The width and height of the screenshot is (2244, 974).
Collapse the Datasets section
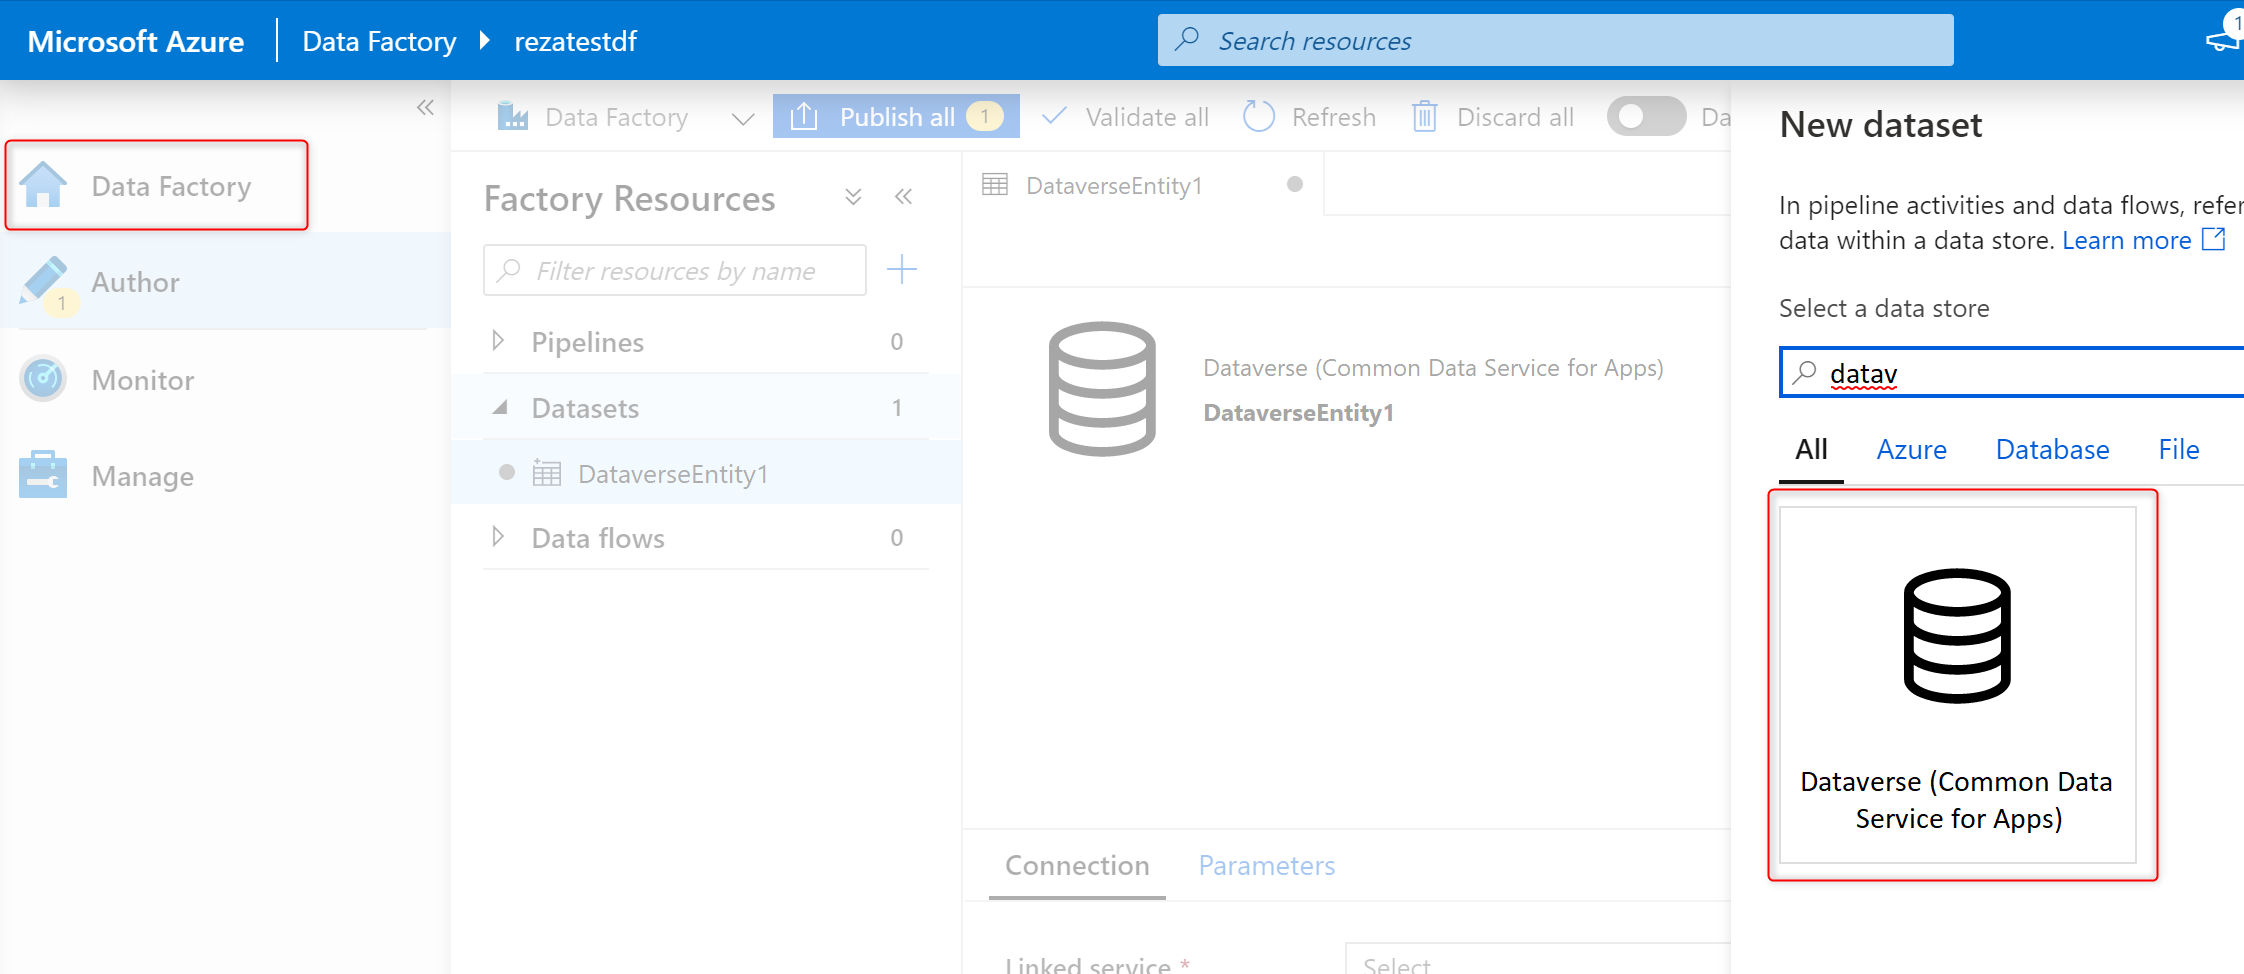(503, 407)
